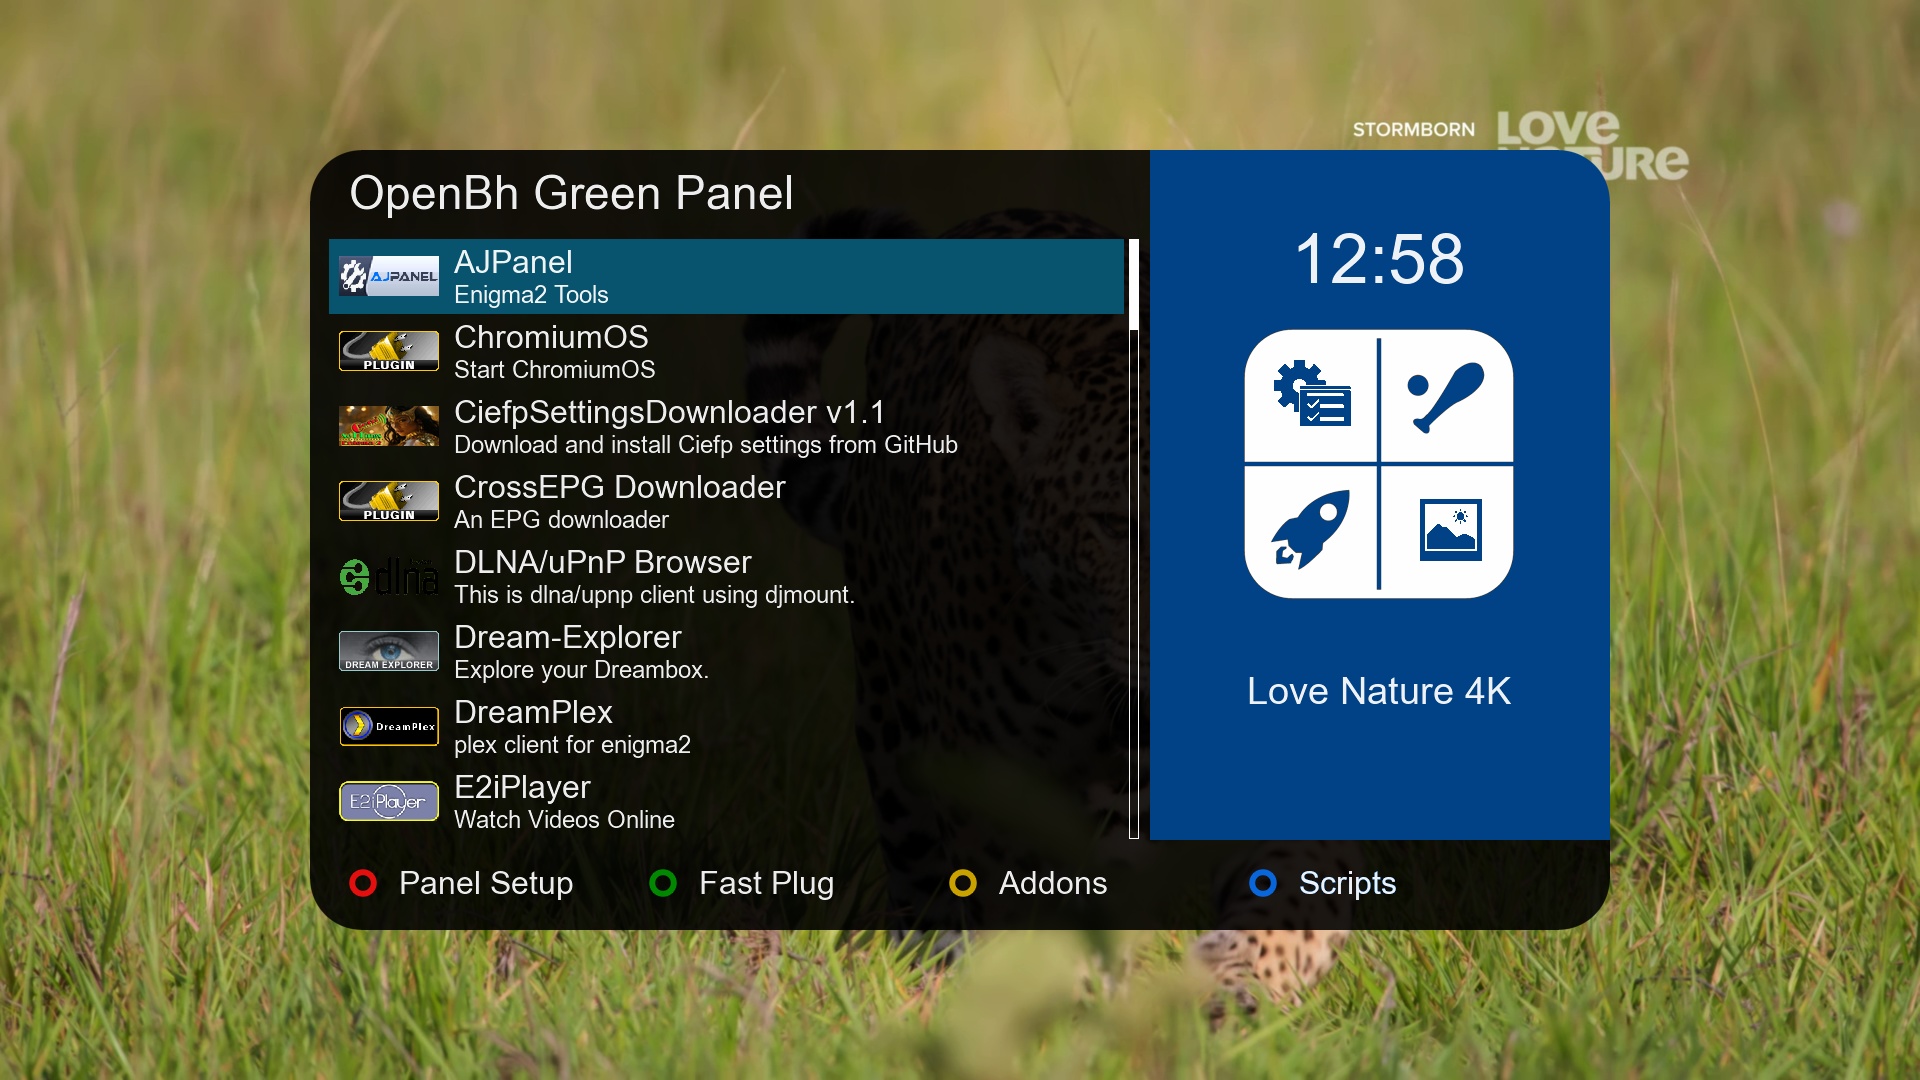Select the ChromiumOS entry
This screenshot has width=1920, height=1080.
click(726, 351)
